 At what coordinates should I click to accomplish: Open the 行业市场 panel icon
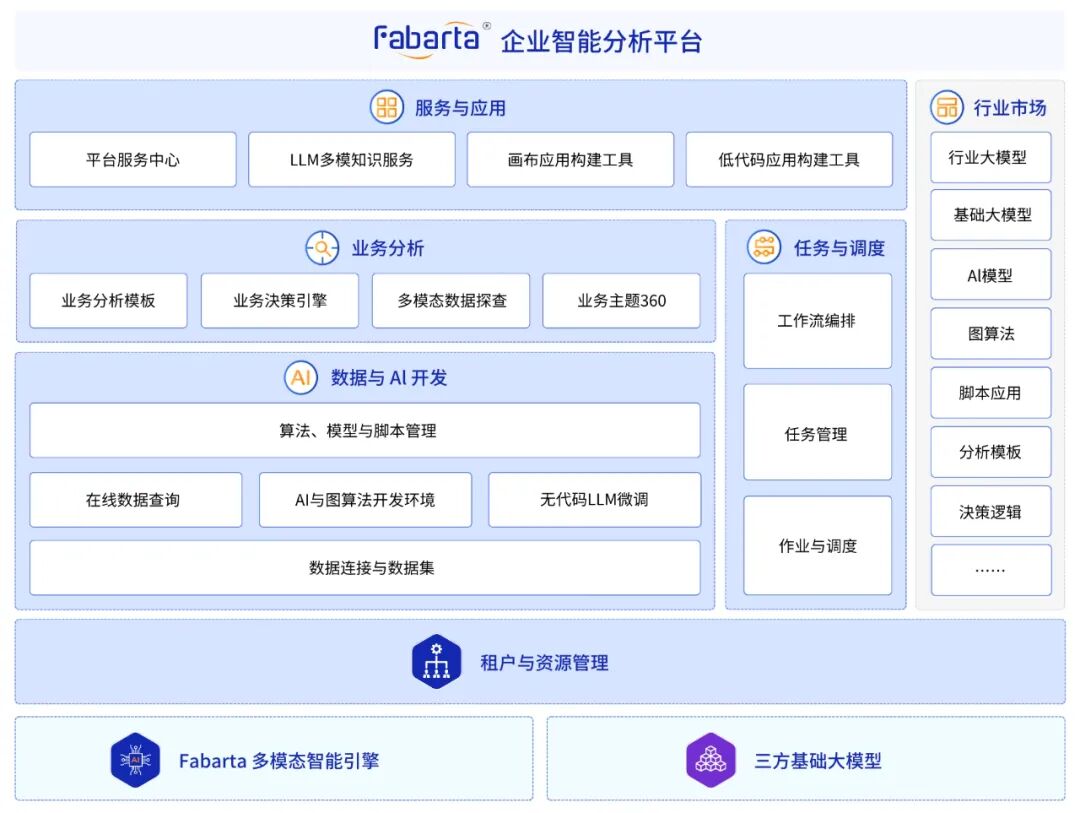click(x=946, y=107)
